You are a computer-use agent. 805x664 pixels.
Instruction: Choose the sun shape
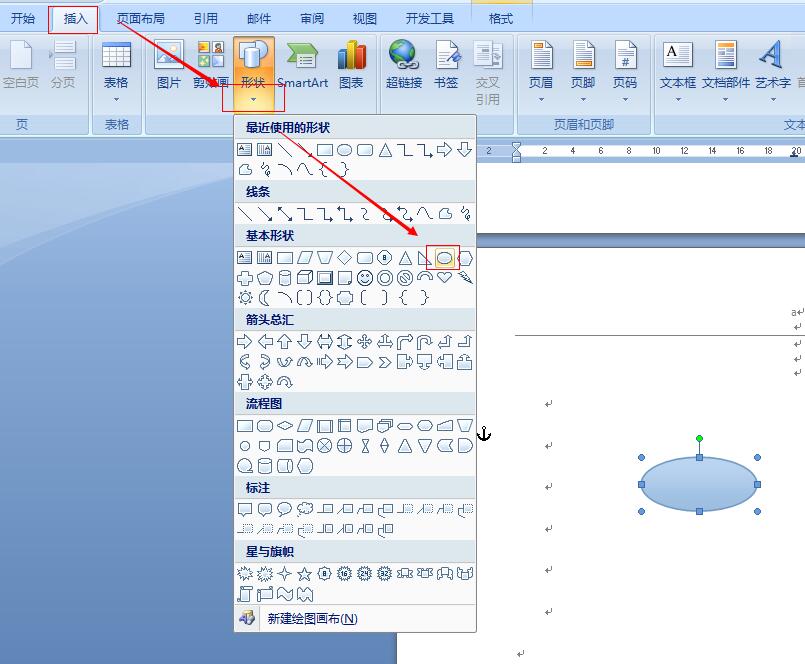point(245,298)
